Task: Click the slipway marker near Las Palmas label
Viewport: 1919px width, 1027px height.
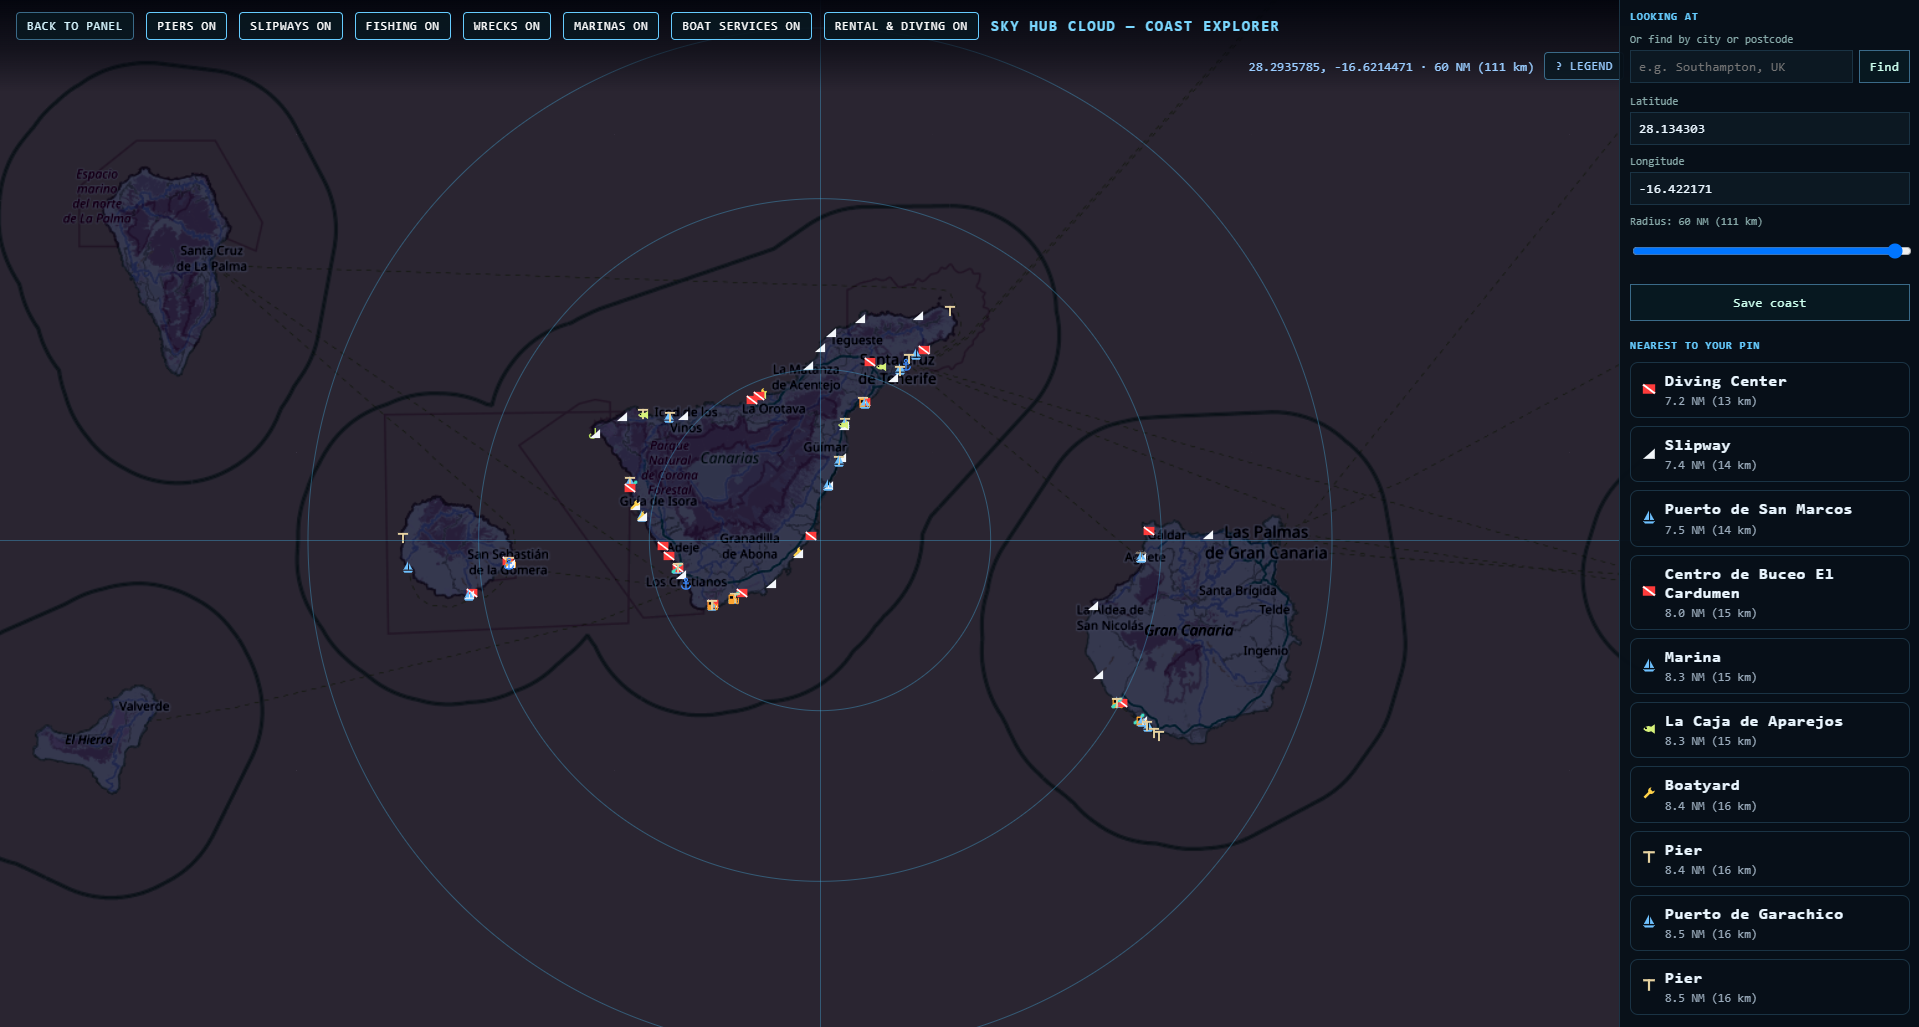Action: tap(1208, 535)
